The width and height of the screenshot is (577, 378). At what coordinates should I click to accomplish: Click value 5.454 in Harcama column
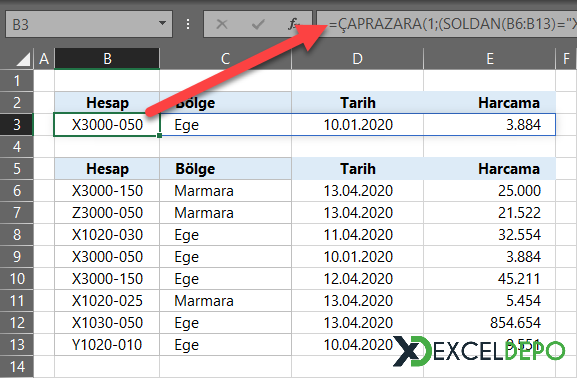pos(523,301)
